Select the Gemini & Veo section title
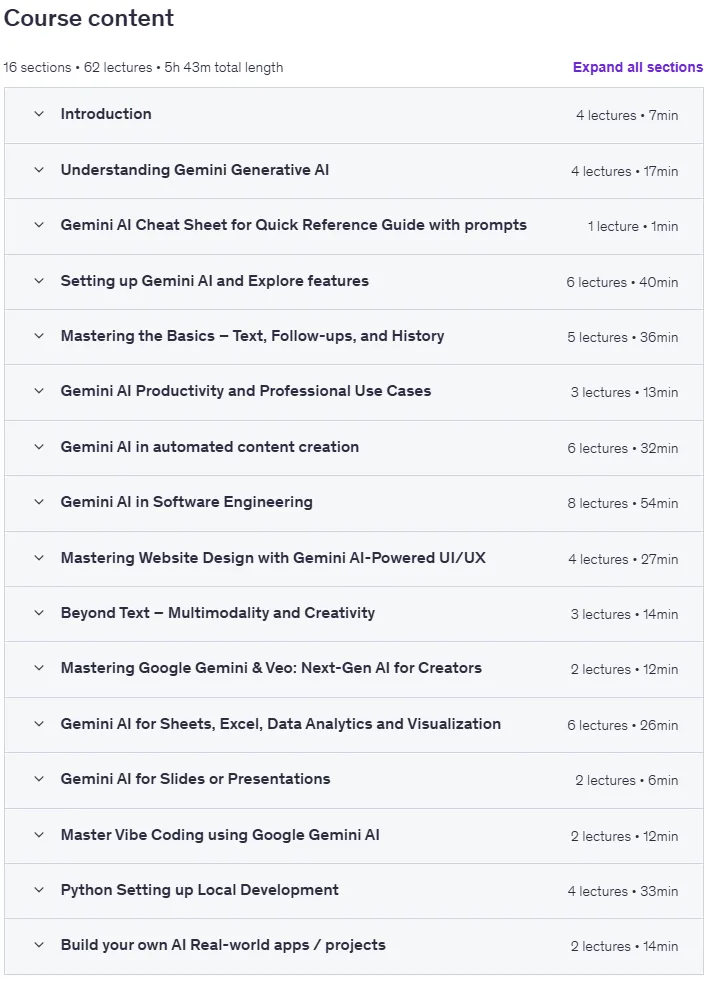The width and height of the screenshot is (708, 981). (x=271, y=668)
